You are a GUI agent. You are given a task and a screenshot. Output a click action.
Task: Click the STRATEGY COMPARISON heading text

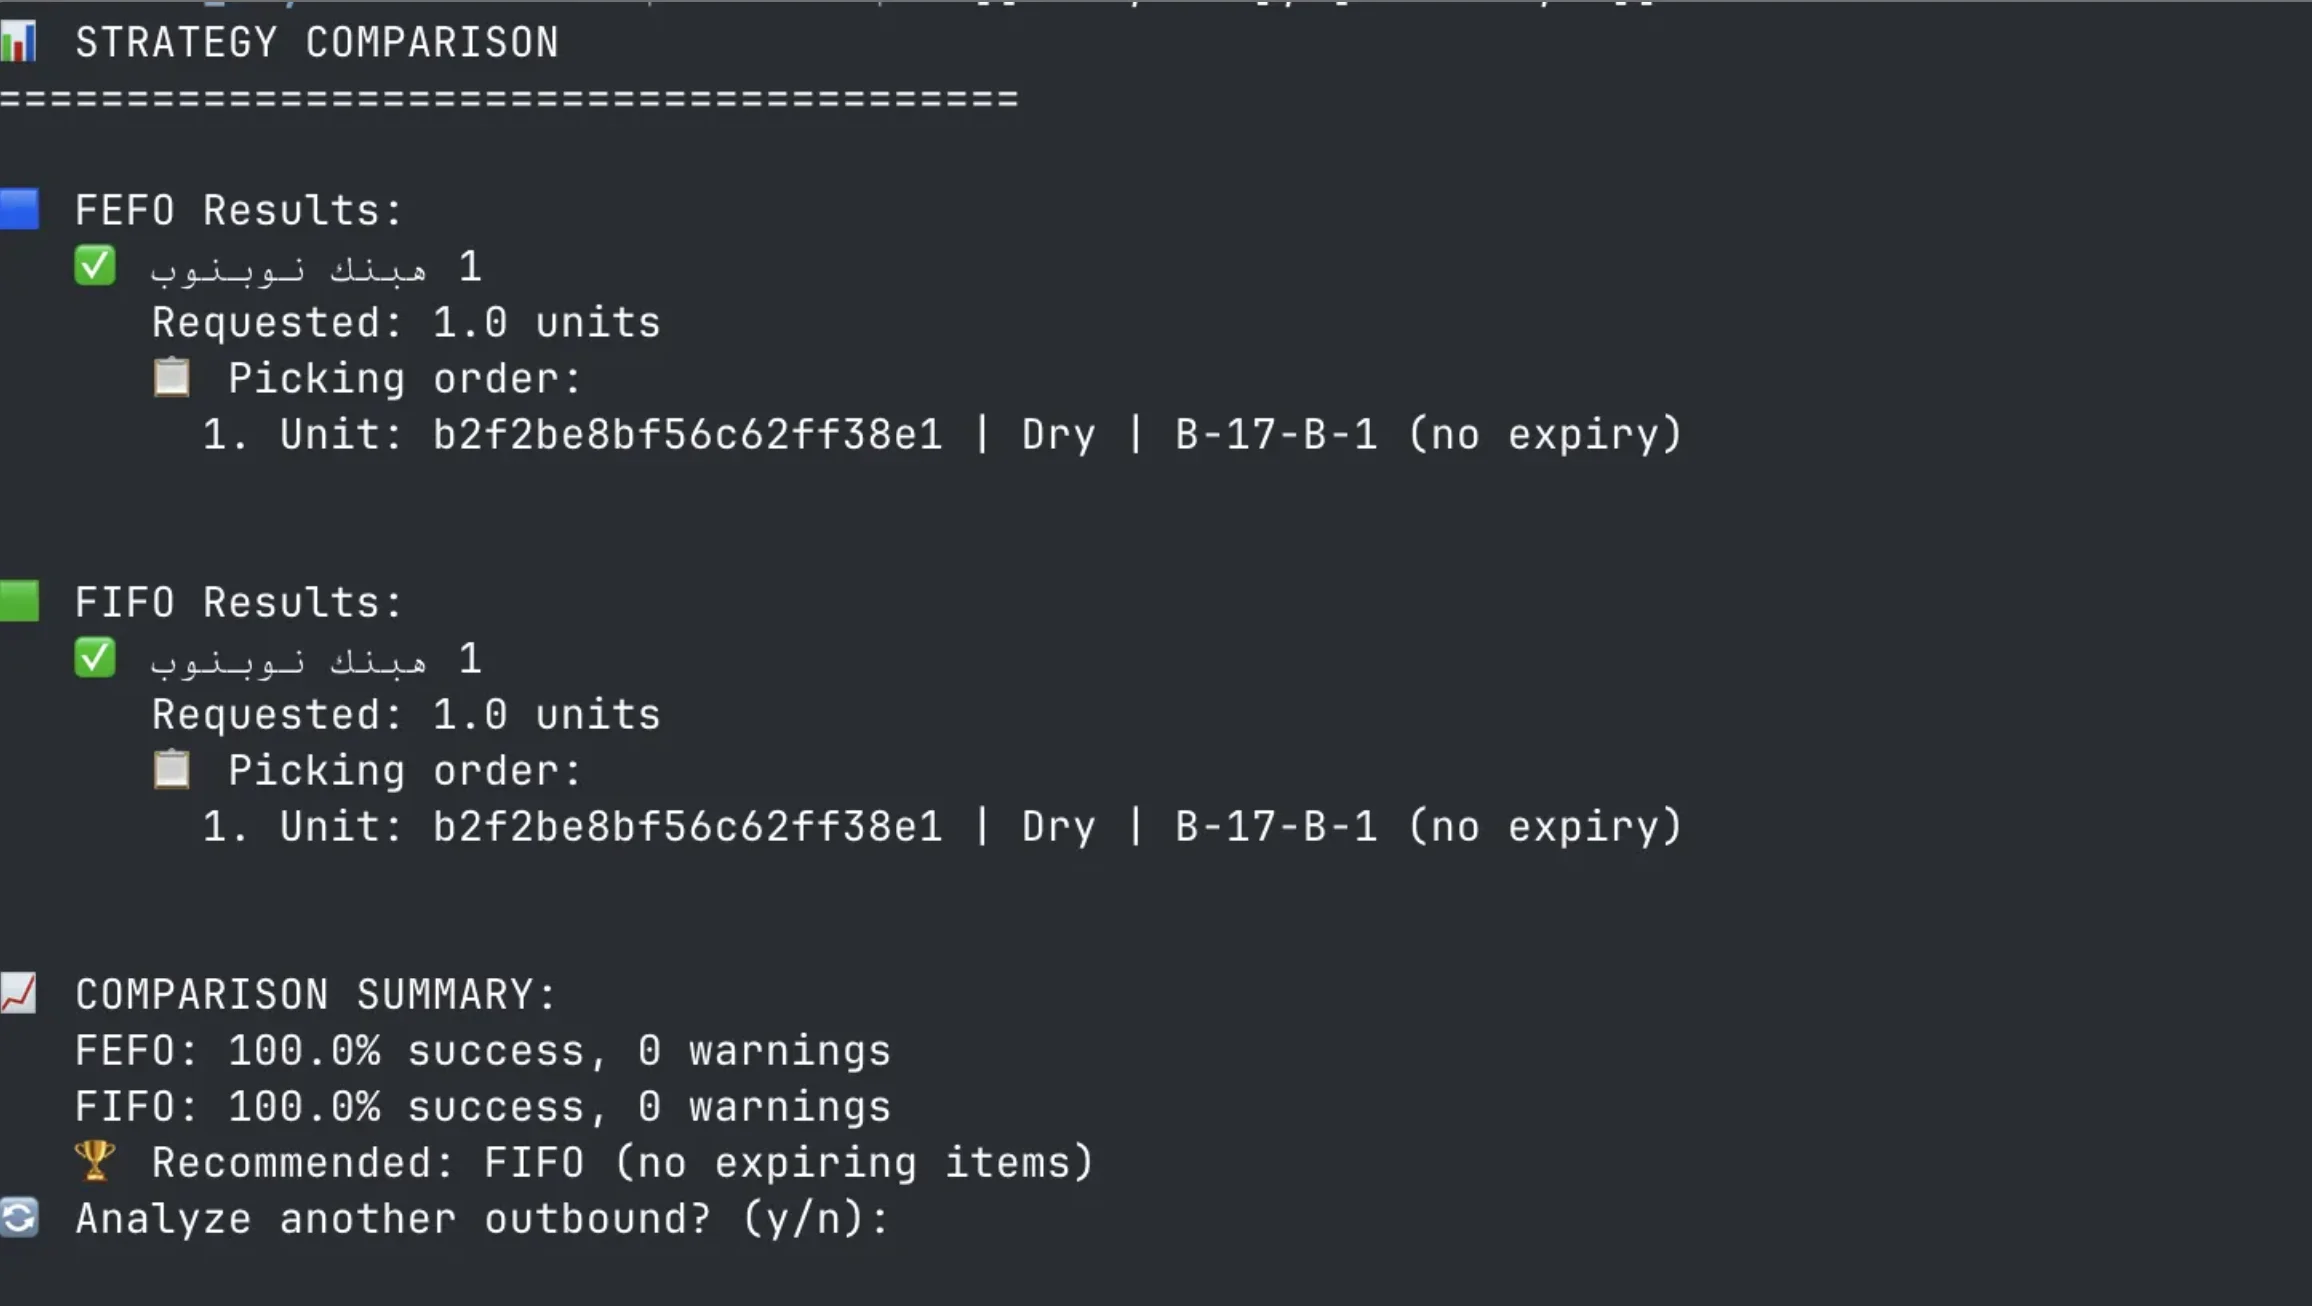pos(317,43)
